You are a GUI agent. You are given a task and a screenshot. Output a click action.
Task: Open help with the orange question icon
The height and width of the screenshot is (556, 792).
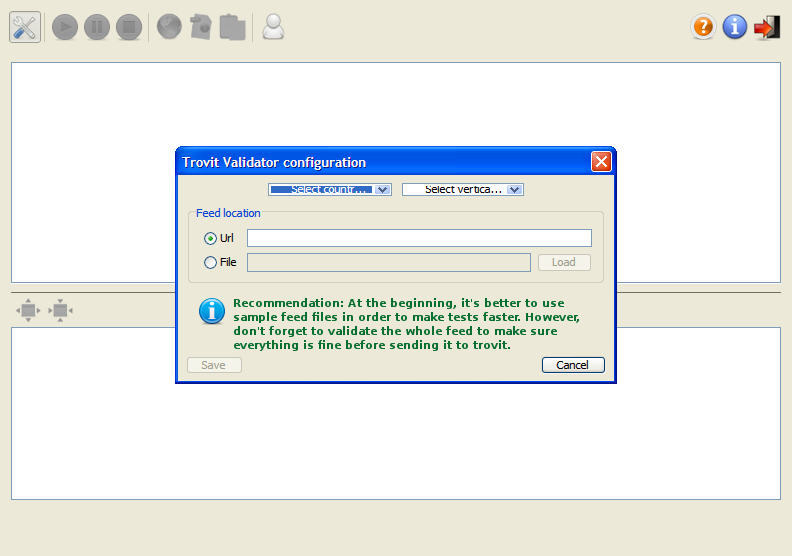[x=703, y=27]
